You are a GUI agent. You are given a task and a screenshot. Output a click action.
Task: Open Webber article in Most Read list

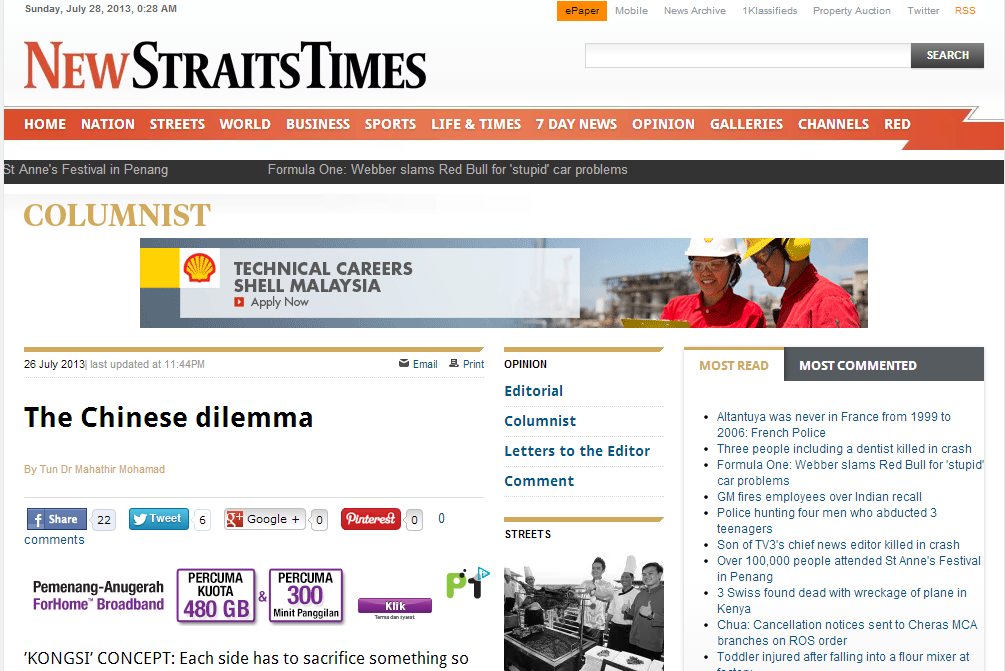pos(850,472)
